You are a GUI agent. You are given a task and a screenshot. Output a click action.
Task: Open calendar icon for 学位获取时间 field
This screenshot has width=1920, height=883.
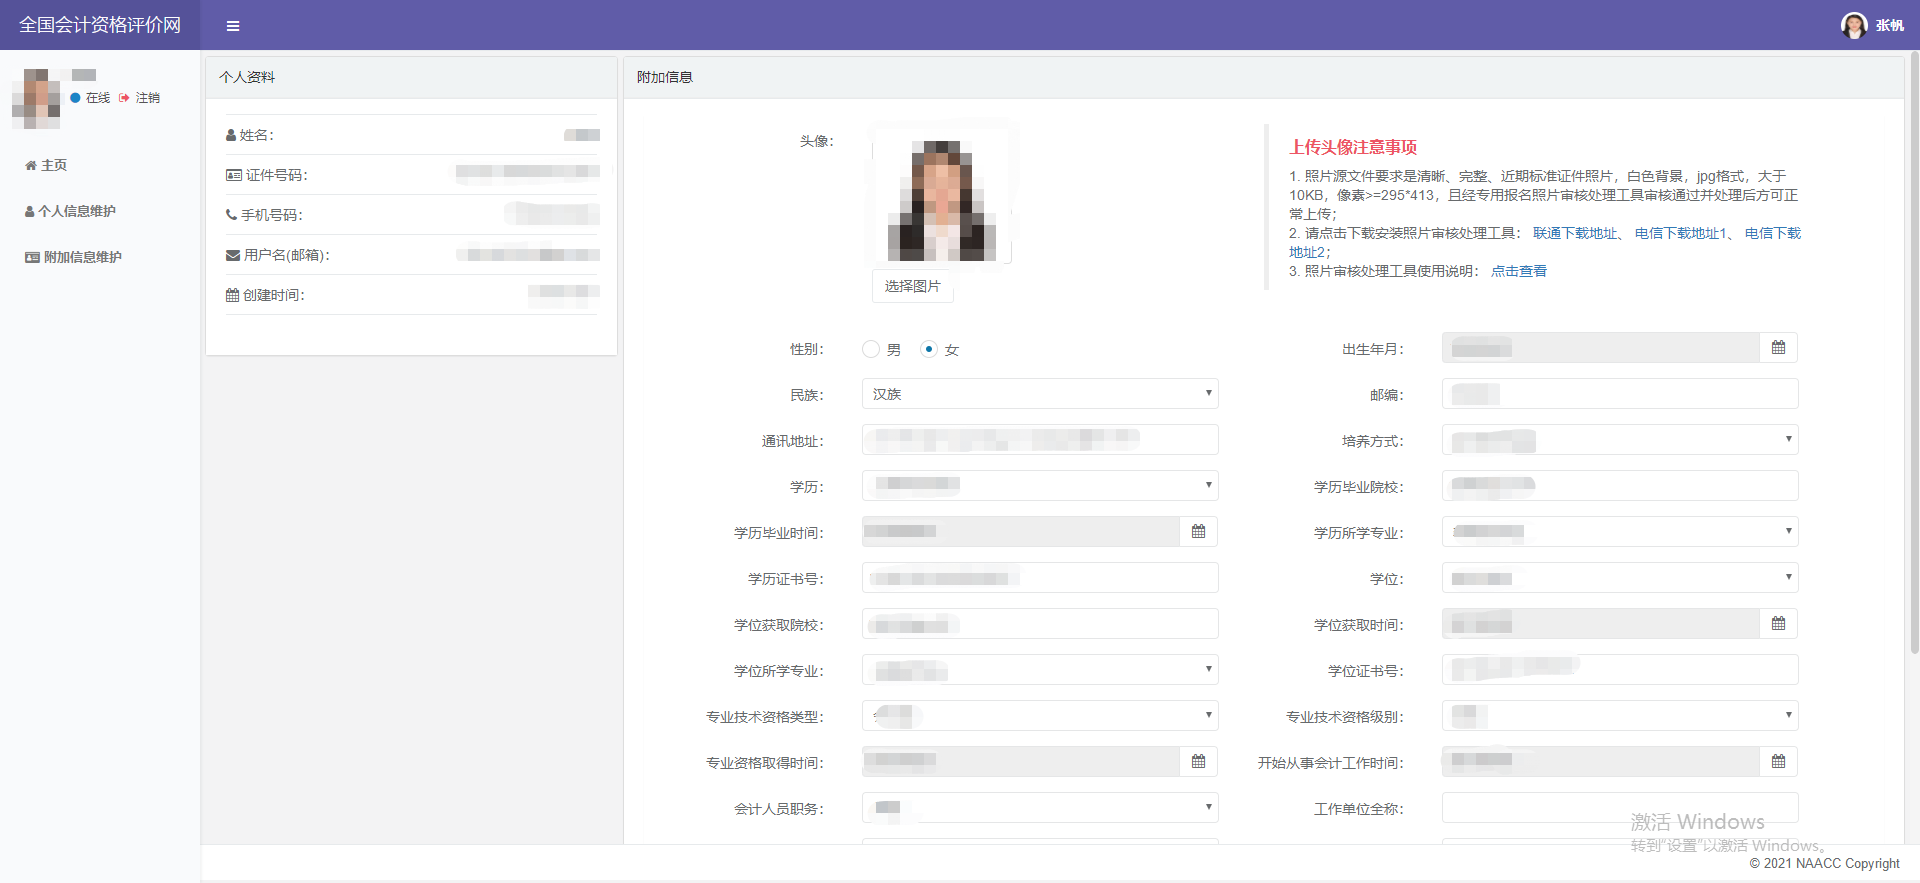click(1778, 624)
